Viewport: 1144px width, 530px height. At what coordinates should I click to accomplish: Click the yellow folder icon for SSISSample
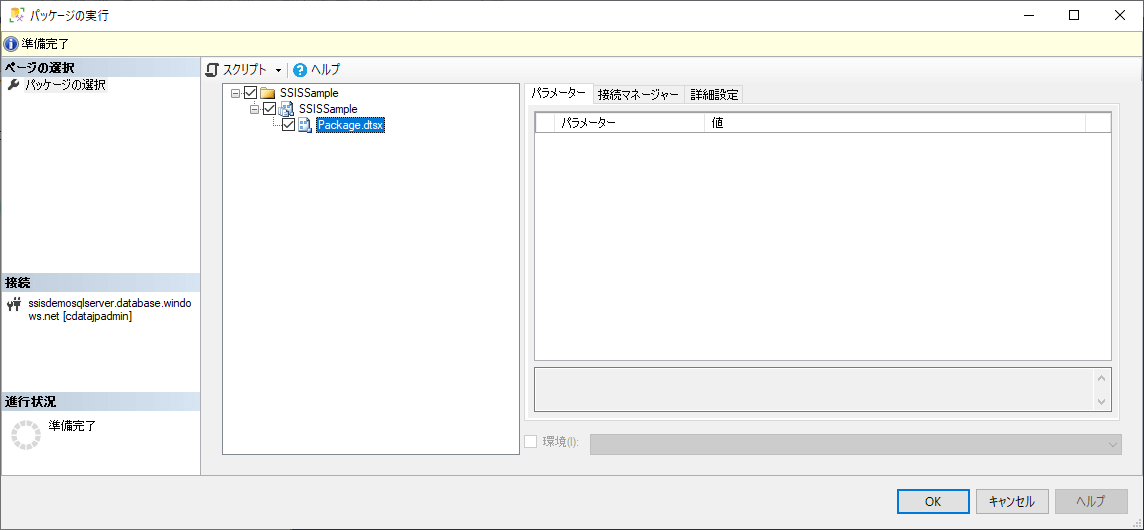[x=267, y=93]
